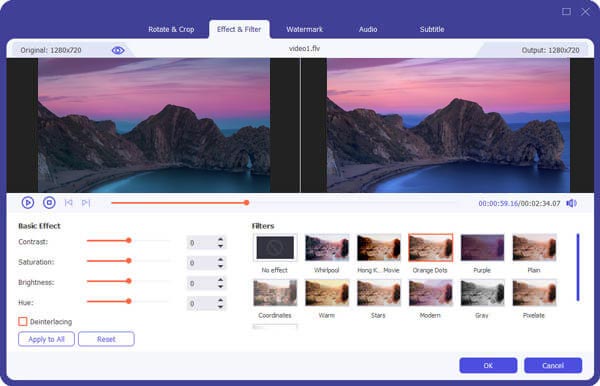Click the Apply to All button
Screen dimensions: 600x386
tap(46, 339)
